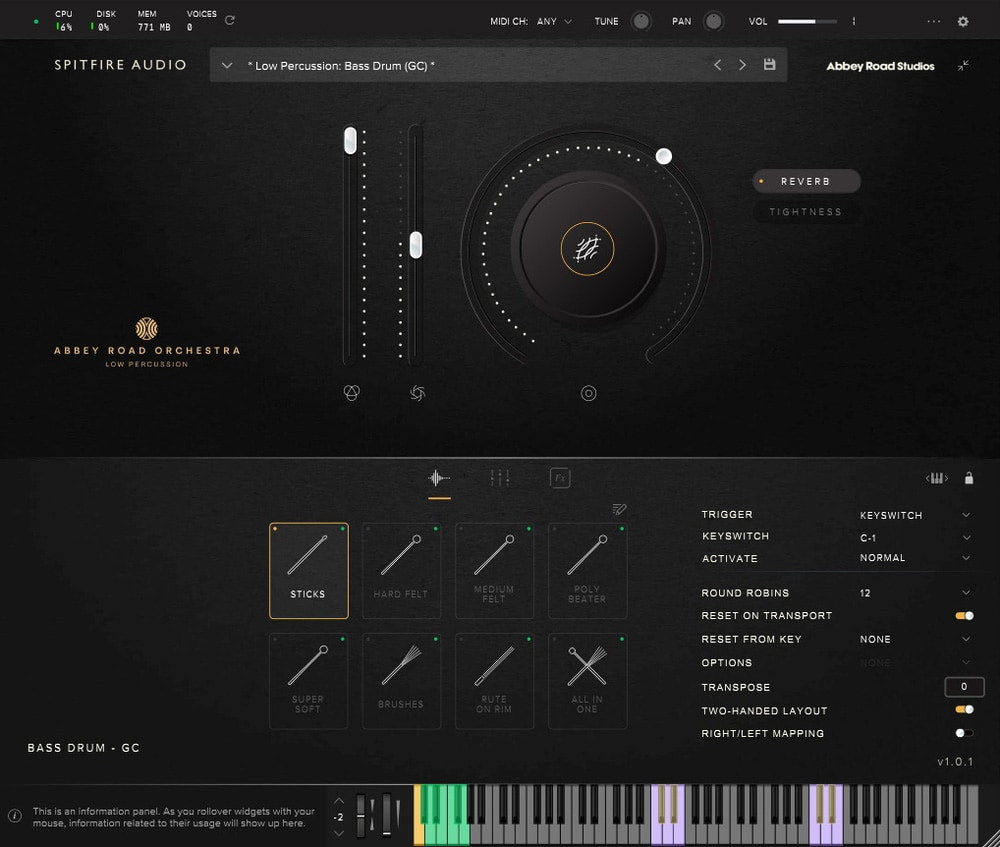Image resolution: width=1000 pixels, height=847 pixels.
Task: Switch to the mixer tab
Action: (x=500, y=478)
